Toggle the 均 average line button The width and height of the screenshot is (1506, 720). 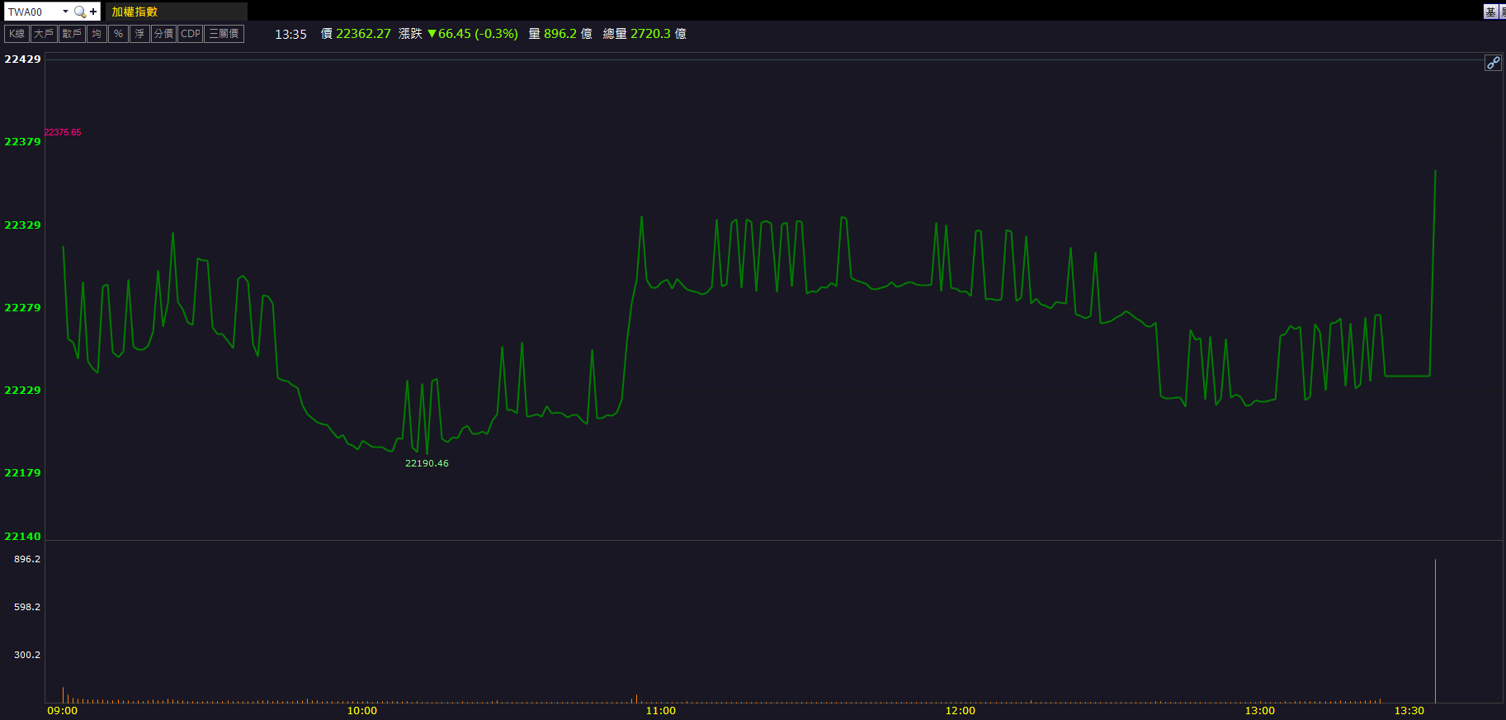[96, 34]
